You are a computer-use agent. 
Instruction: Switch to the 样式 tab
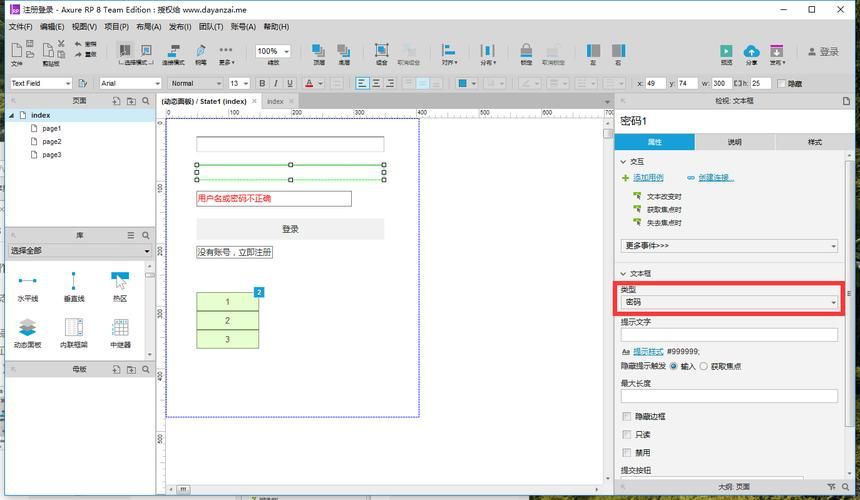[814, 142]
